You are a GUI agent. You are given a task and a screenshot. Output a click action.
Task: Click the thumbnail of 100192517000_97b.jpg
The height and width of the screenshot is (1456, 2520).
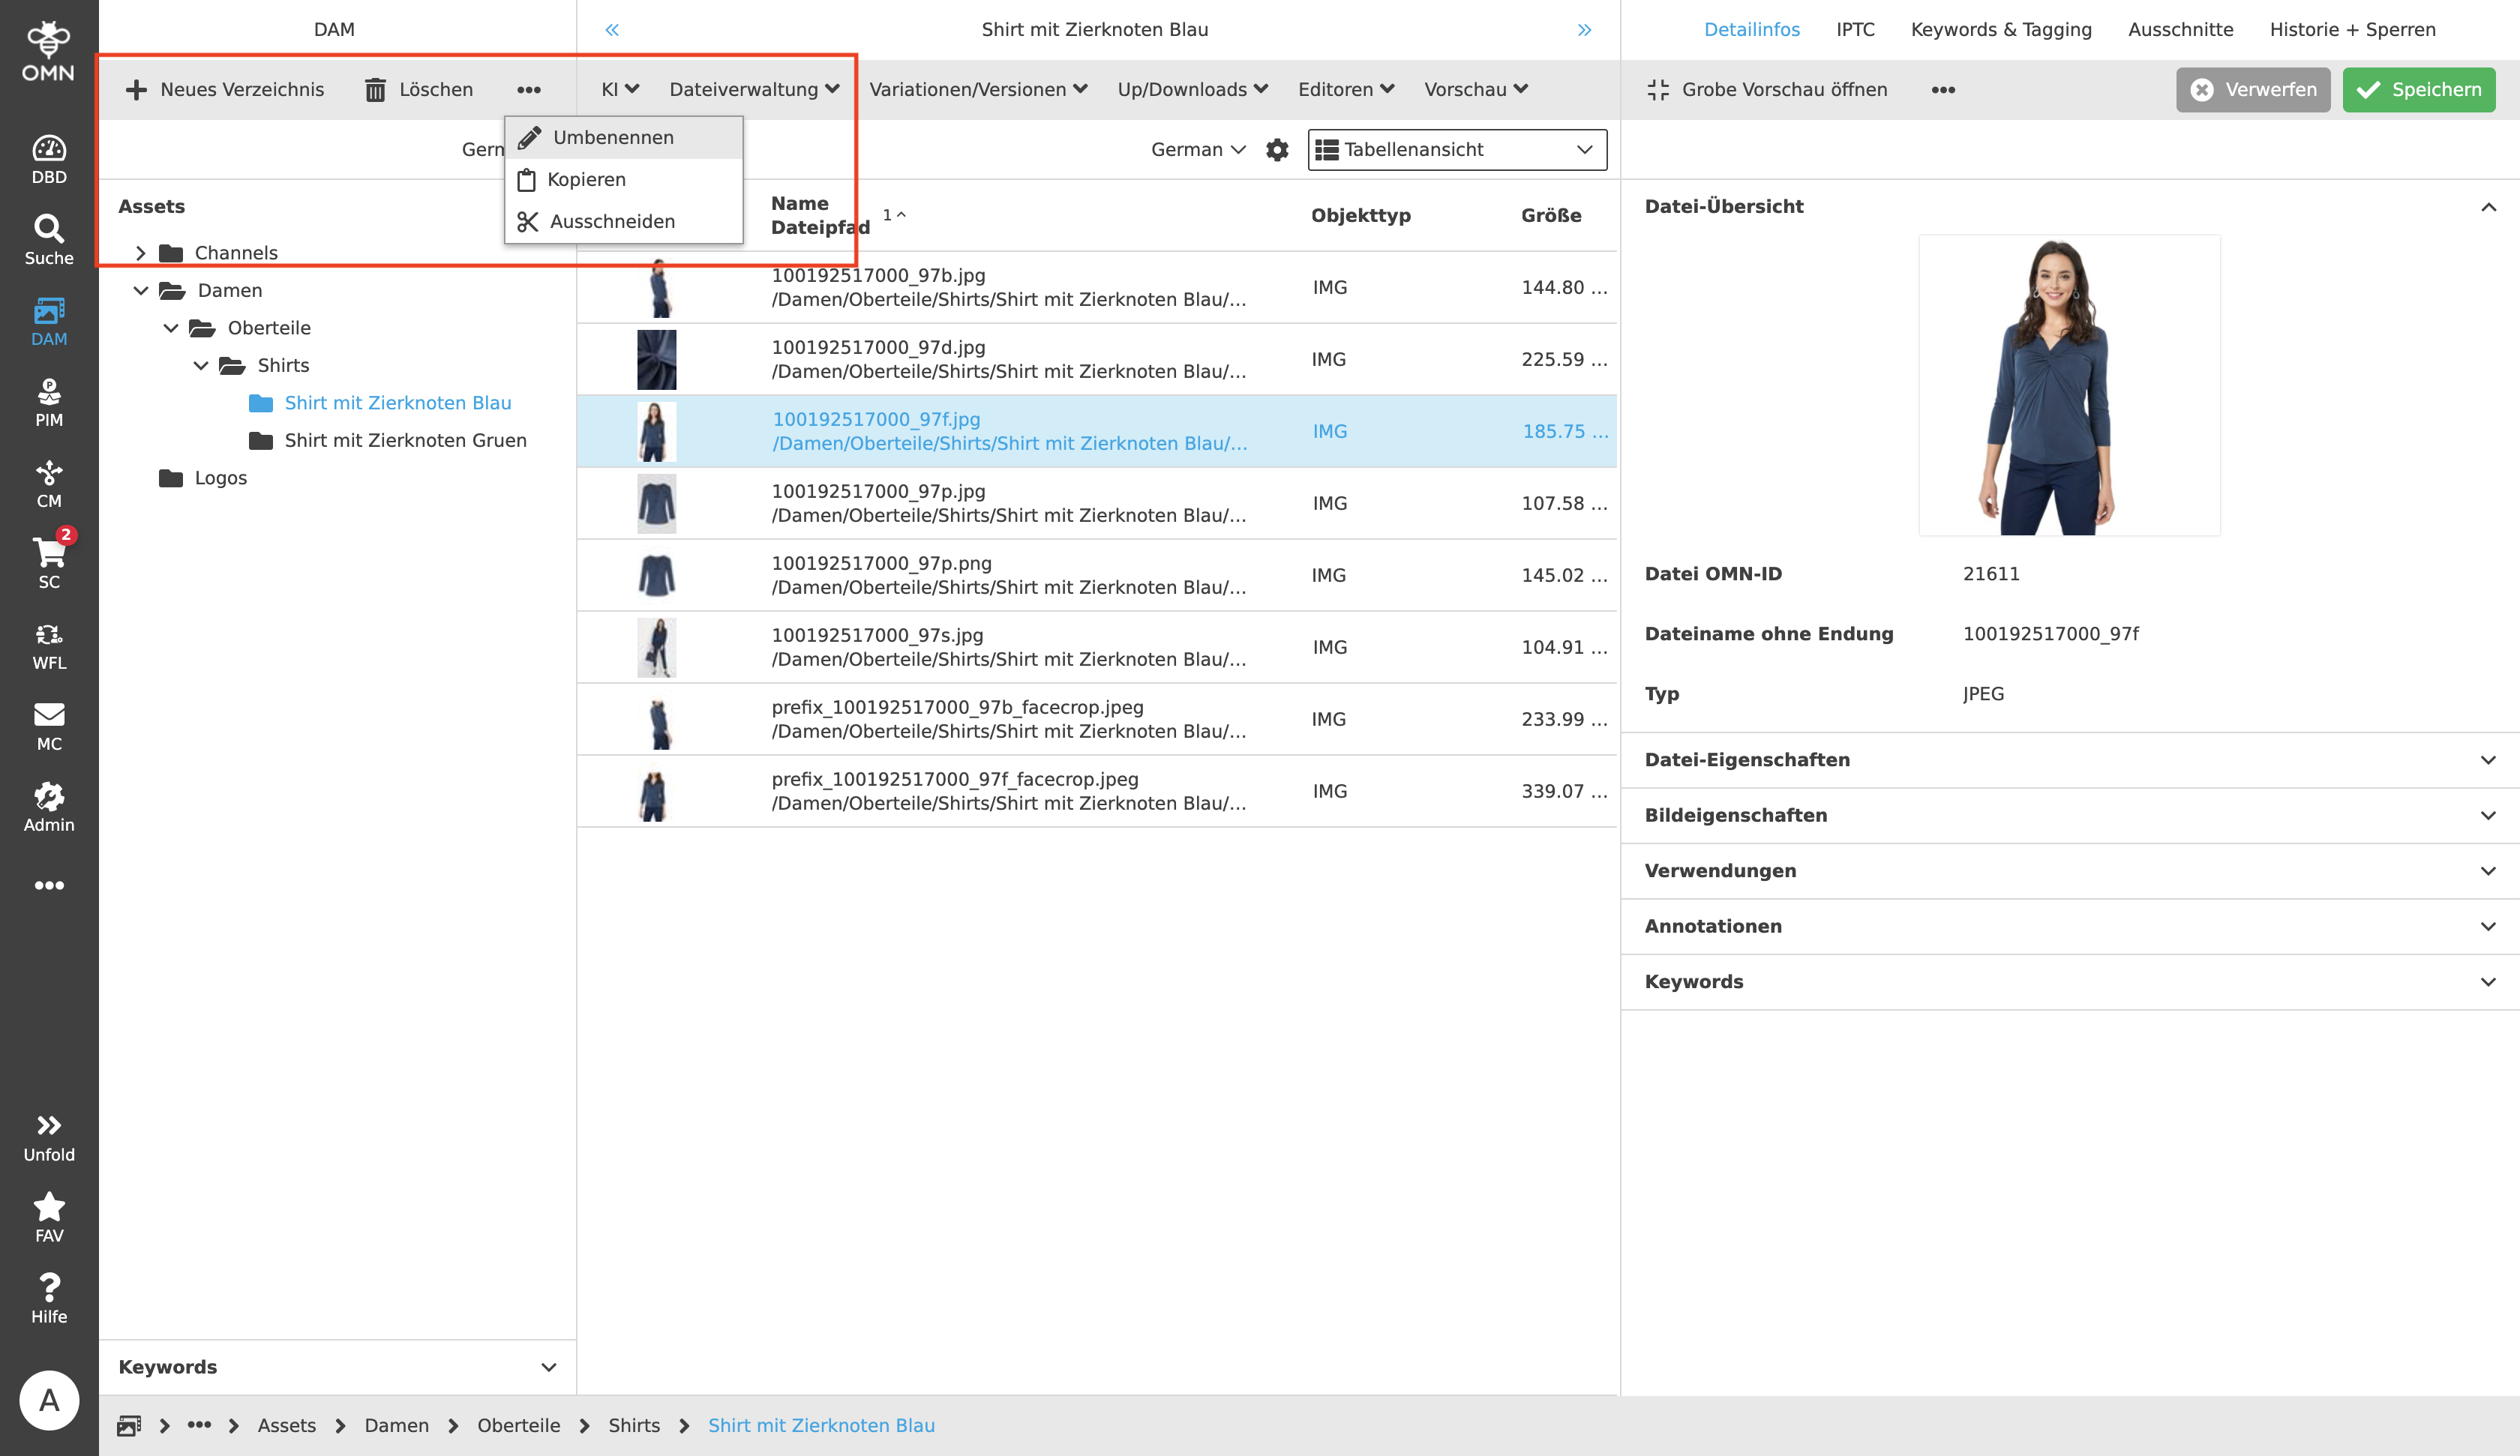click(657, 287)
